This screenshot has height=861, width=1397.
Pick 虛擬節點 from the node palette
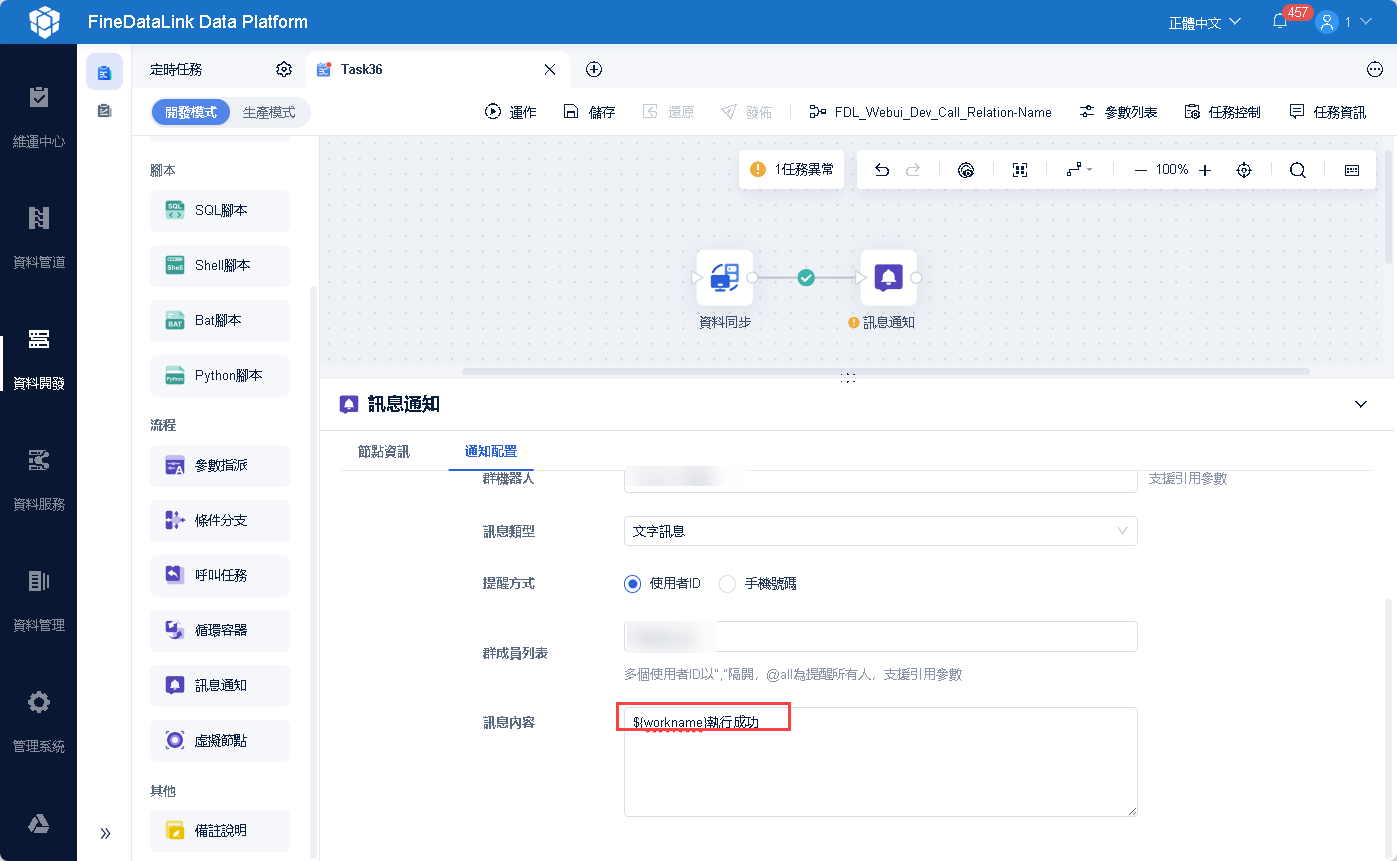tap(220, 741)
